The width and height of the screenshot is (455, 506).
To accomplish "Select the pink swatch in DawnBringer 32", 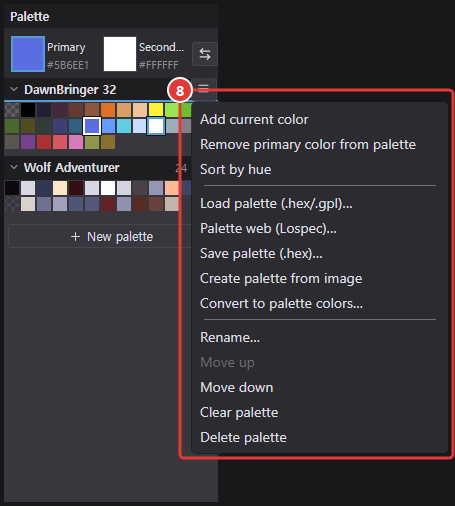I will coord(76,142).
